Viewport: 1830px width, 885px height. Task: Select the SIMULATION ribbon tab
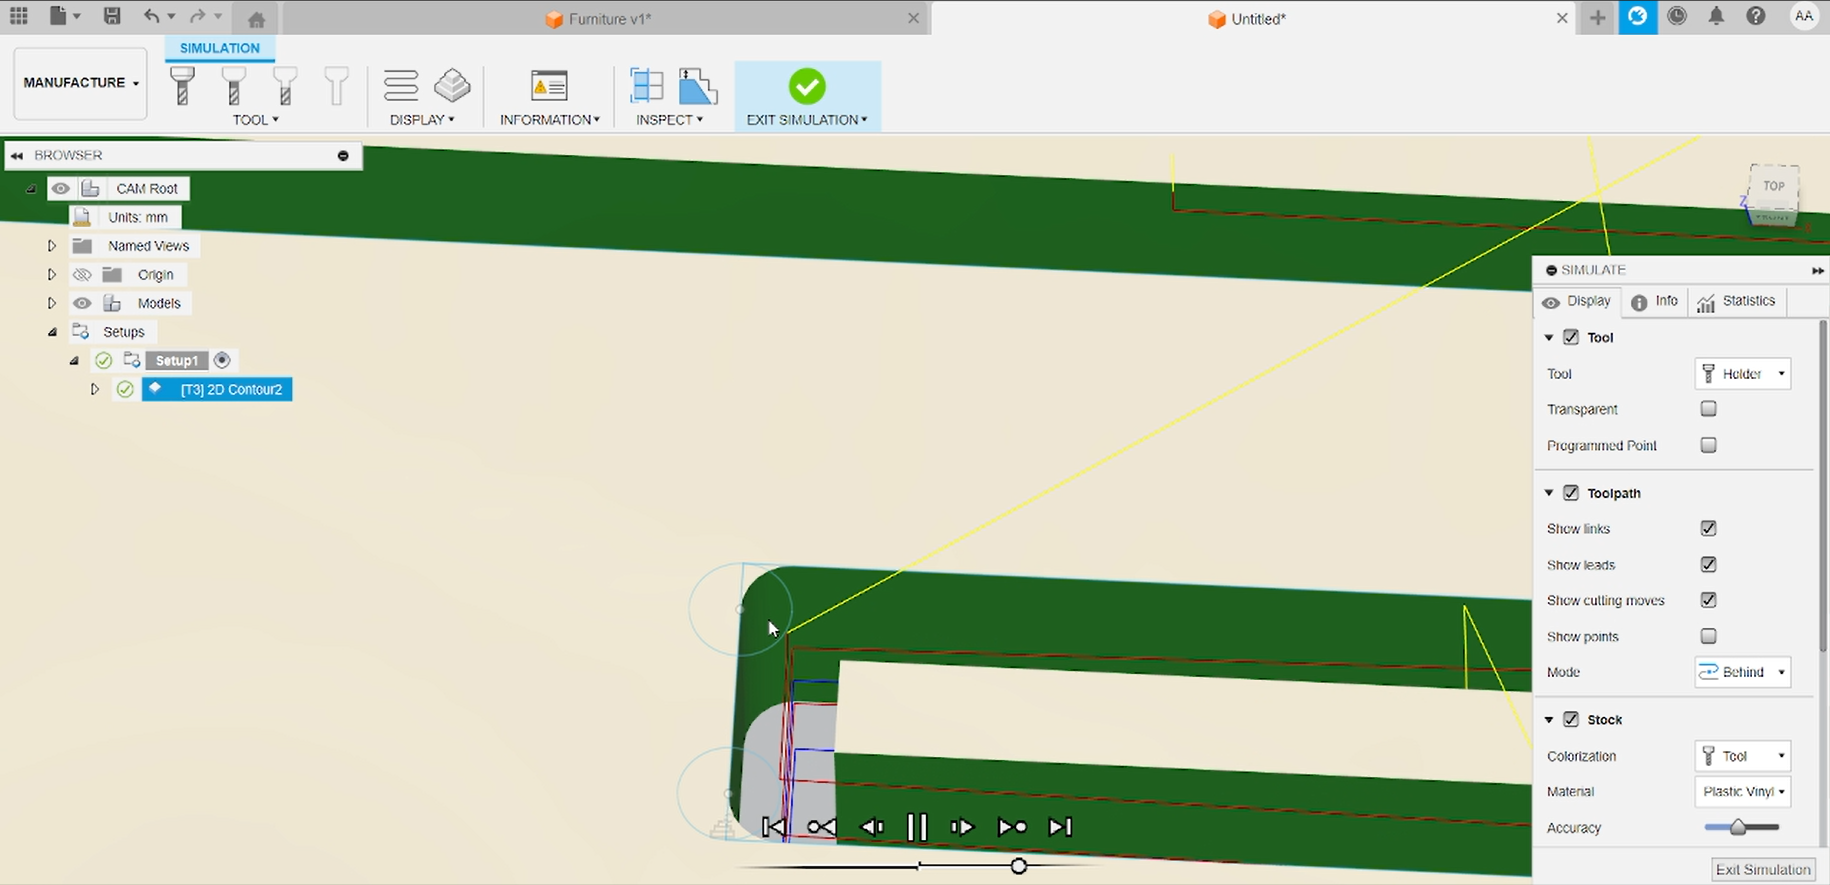click(x=220, y=48)
